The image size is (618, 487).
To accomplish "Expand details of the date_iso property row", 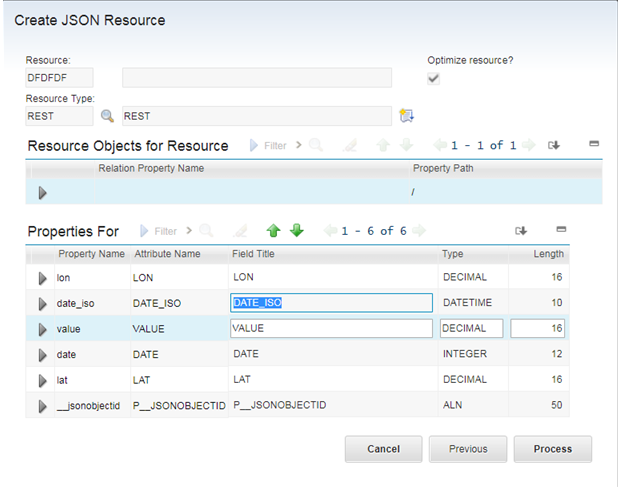I will 43,304.
